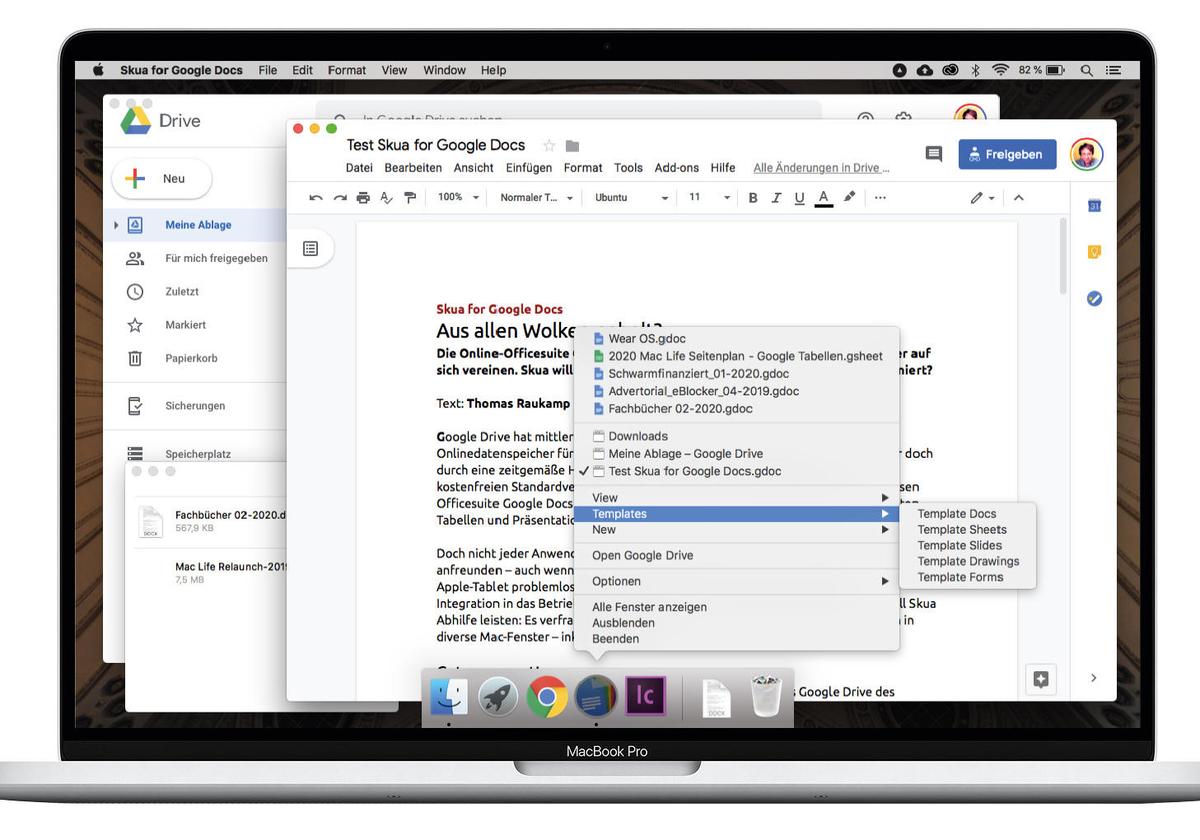Image resolution: width=1200 pixels, height=840 pixels.
Task: Open Calendar icon in Docs side panel
Action: coord(1094,206)
